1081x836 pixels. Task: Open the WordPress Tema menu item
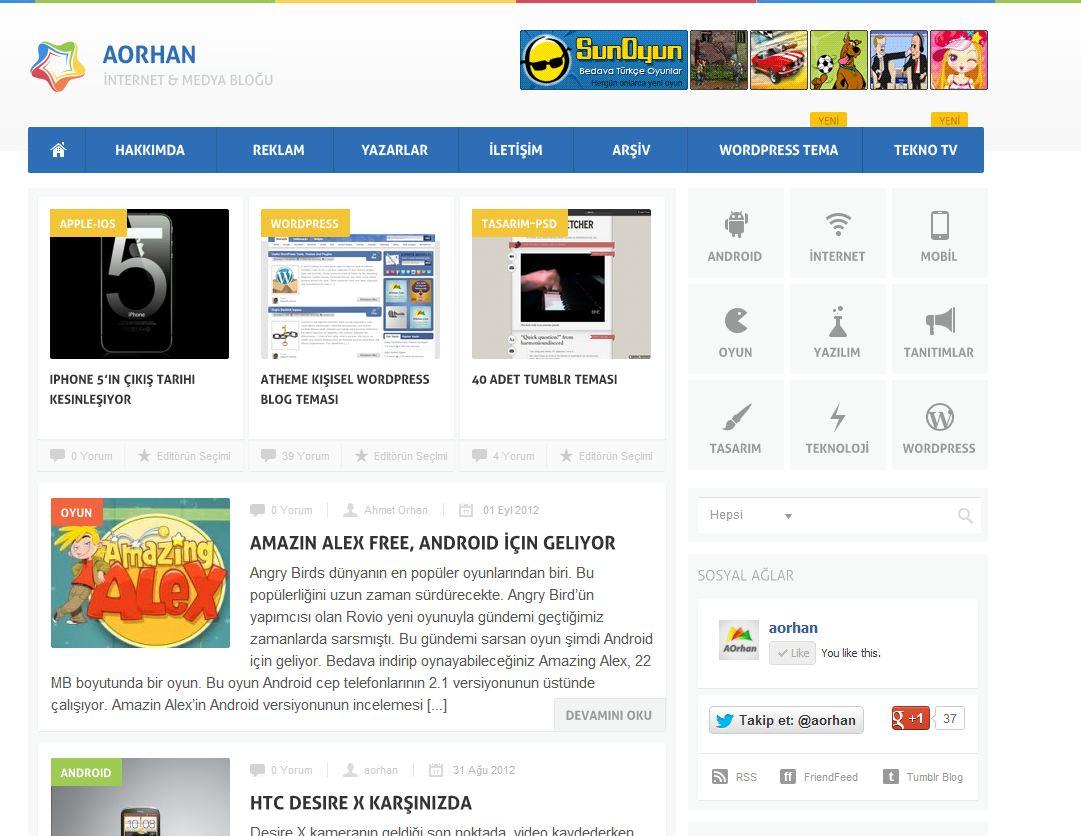[778, 150]
